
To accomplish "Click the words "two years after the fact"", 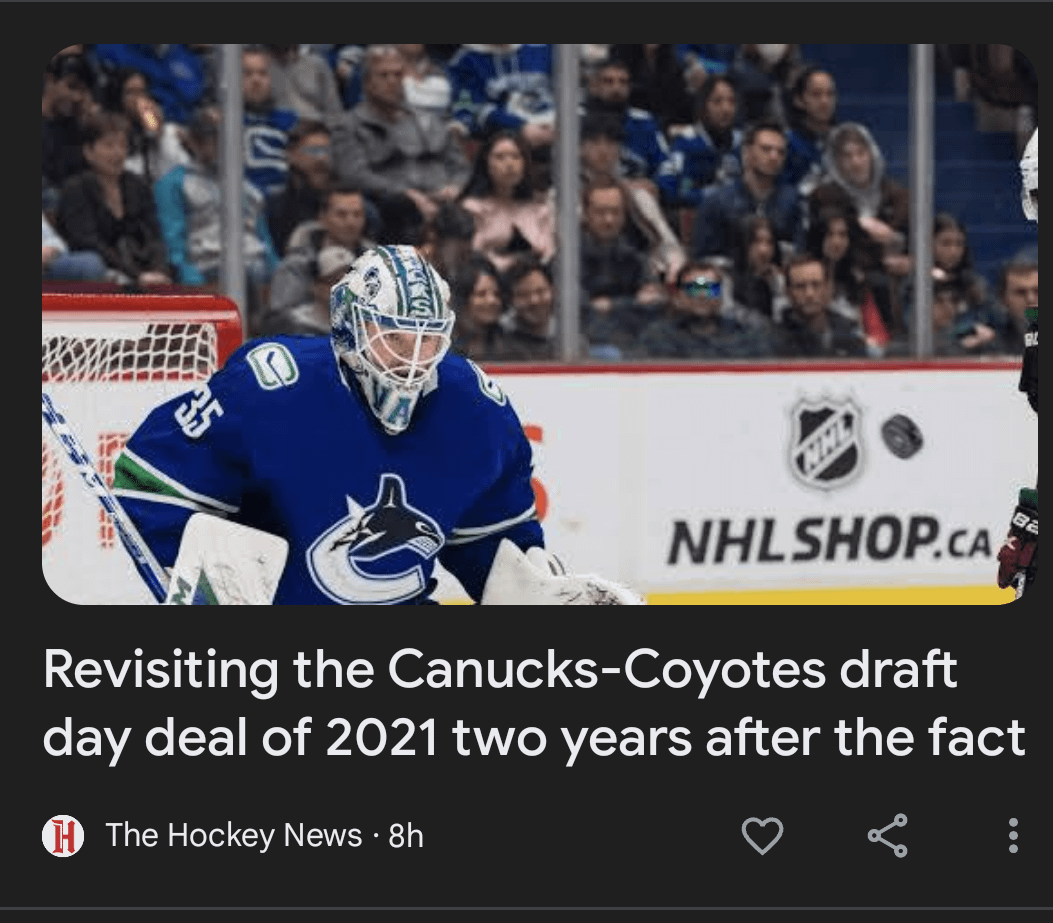I will [738, 738].
